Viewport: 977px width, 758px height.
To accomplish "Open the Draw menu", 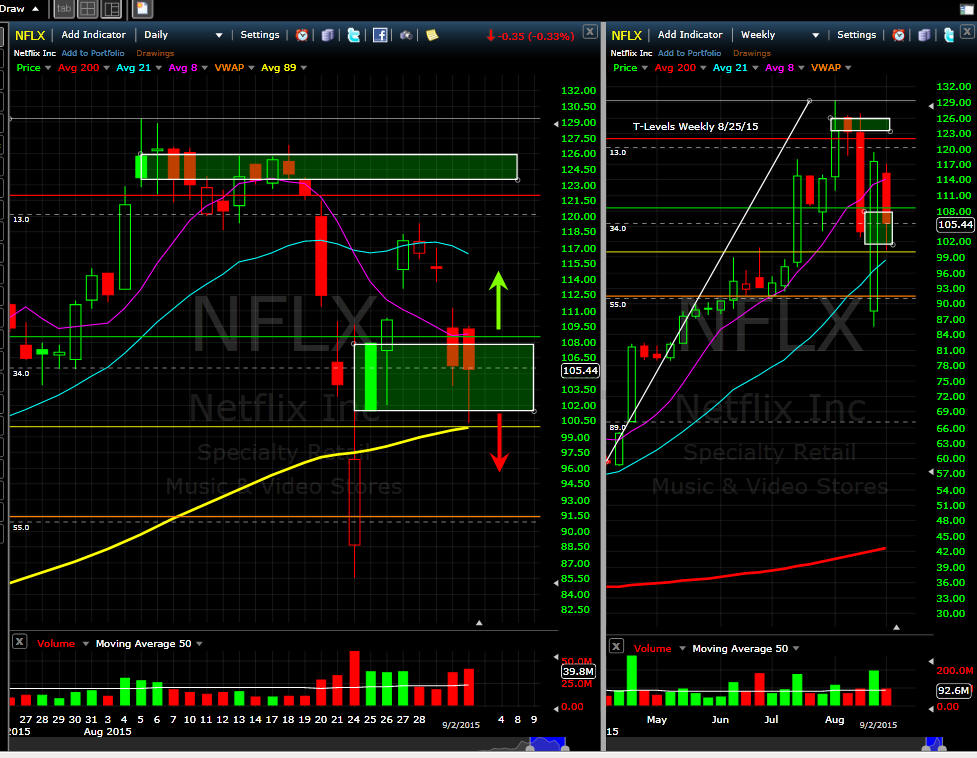I will (x=19, y=9).
